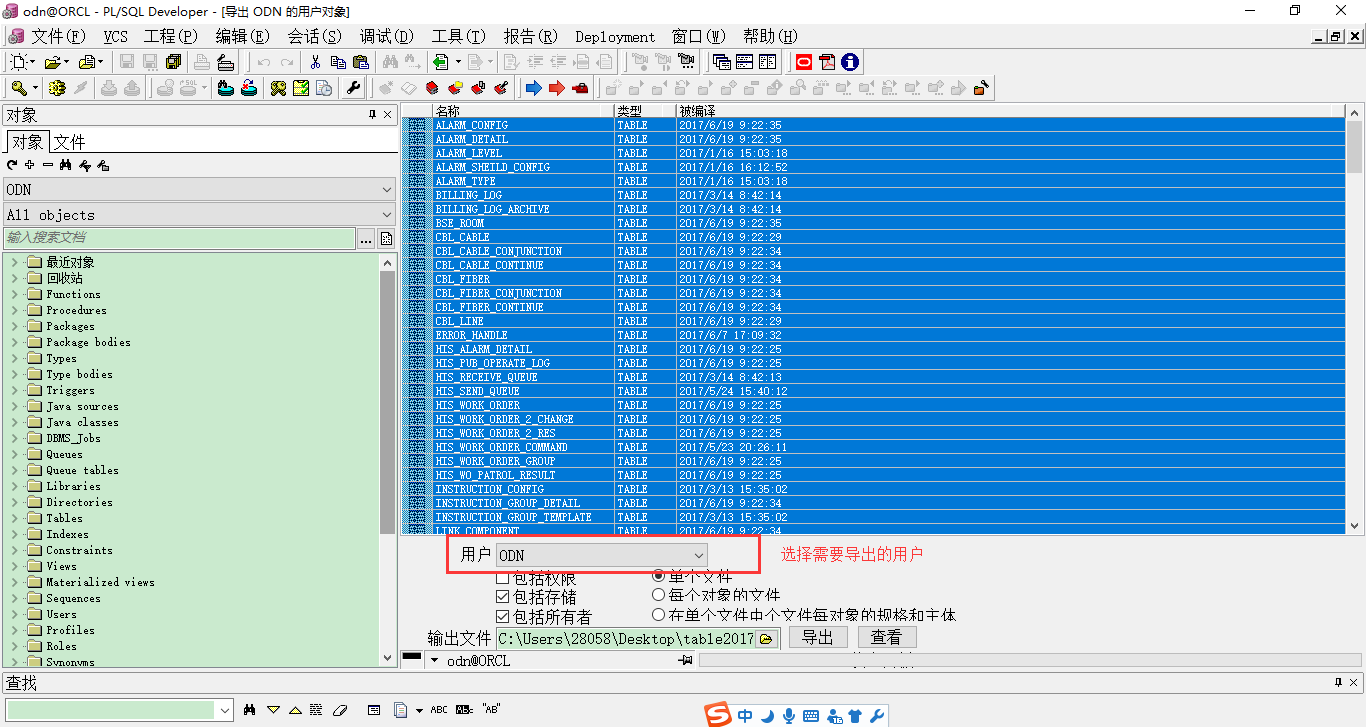Click the 输出文件 path field
This screenshot has width=1366, height=727.
626,638
